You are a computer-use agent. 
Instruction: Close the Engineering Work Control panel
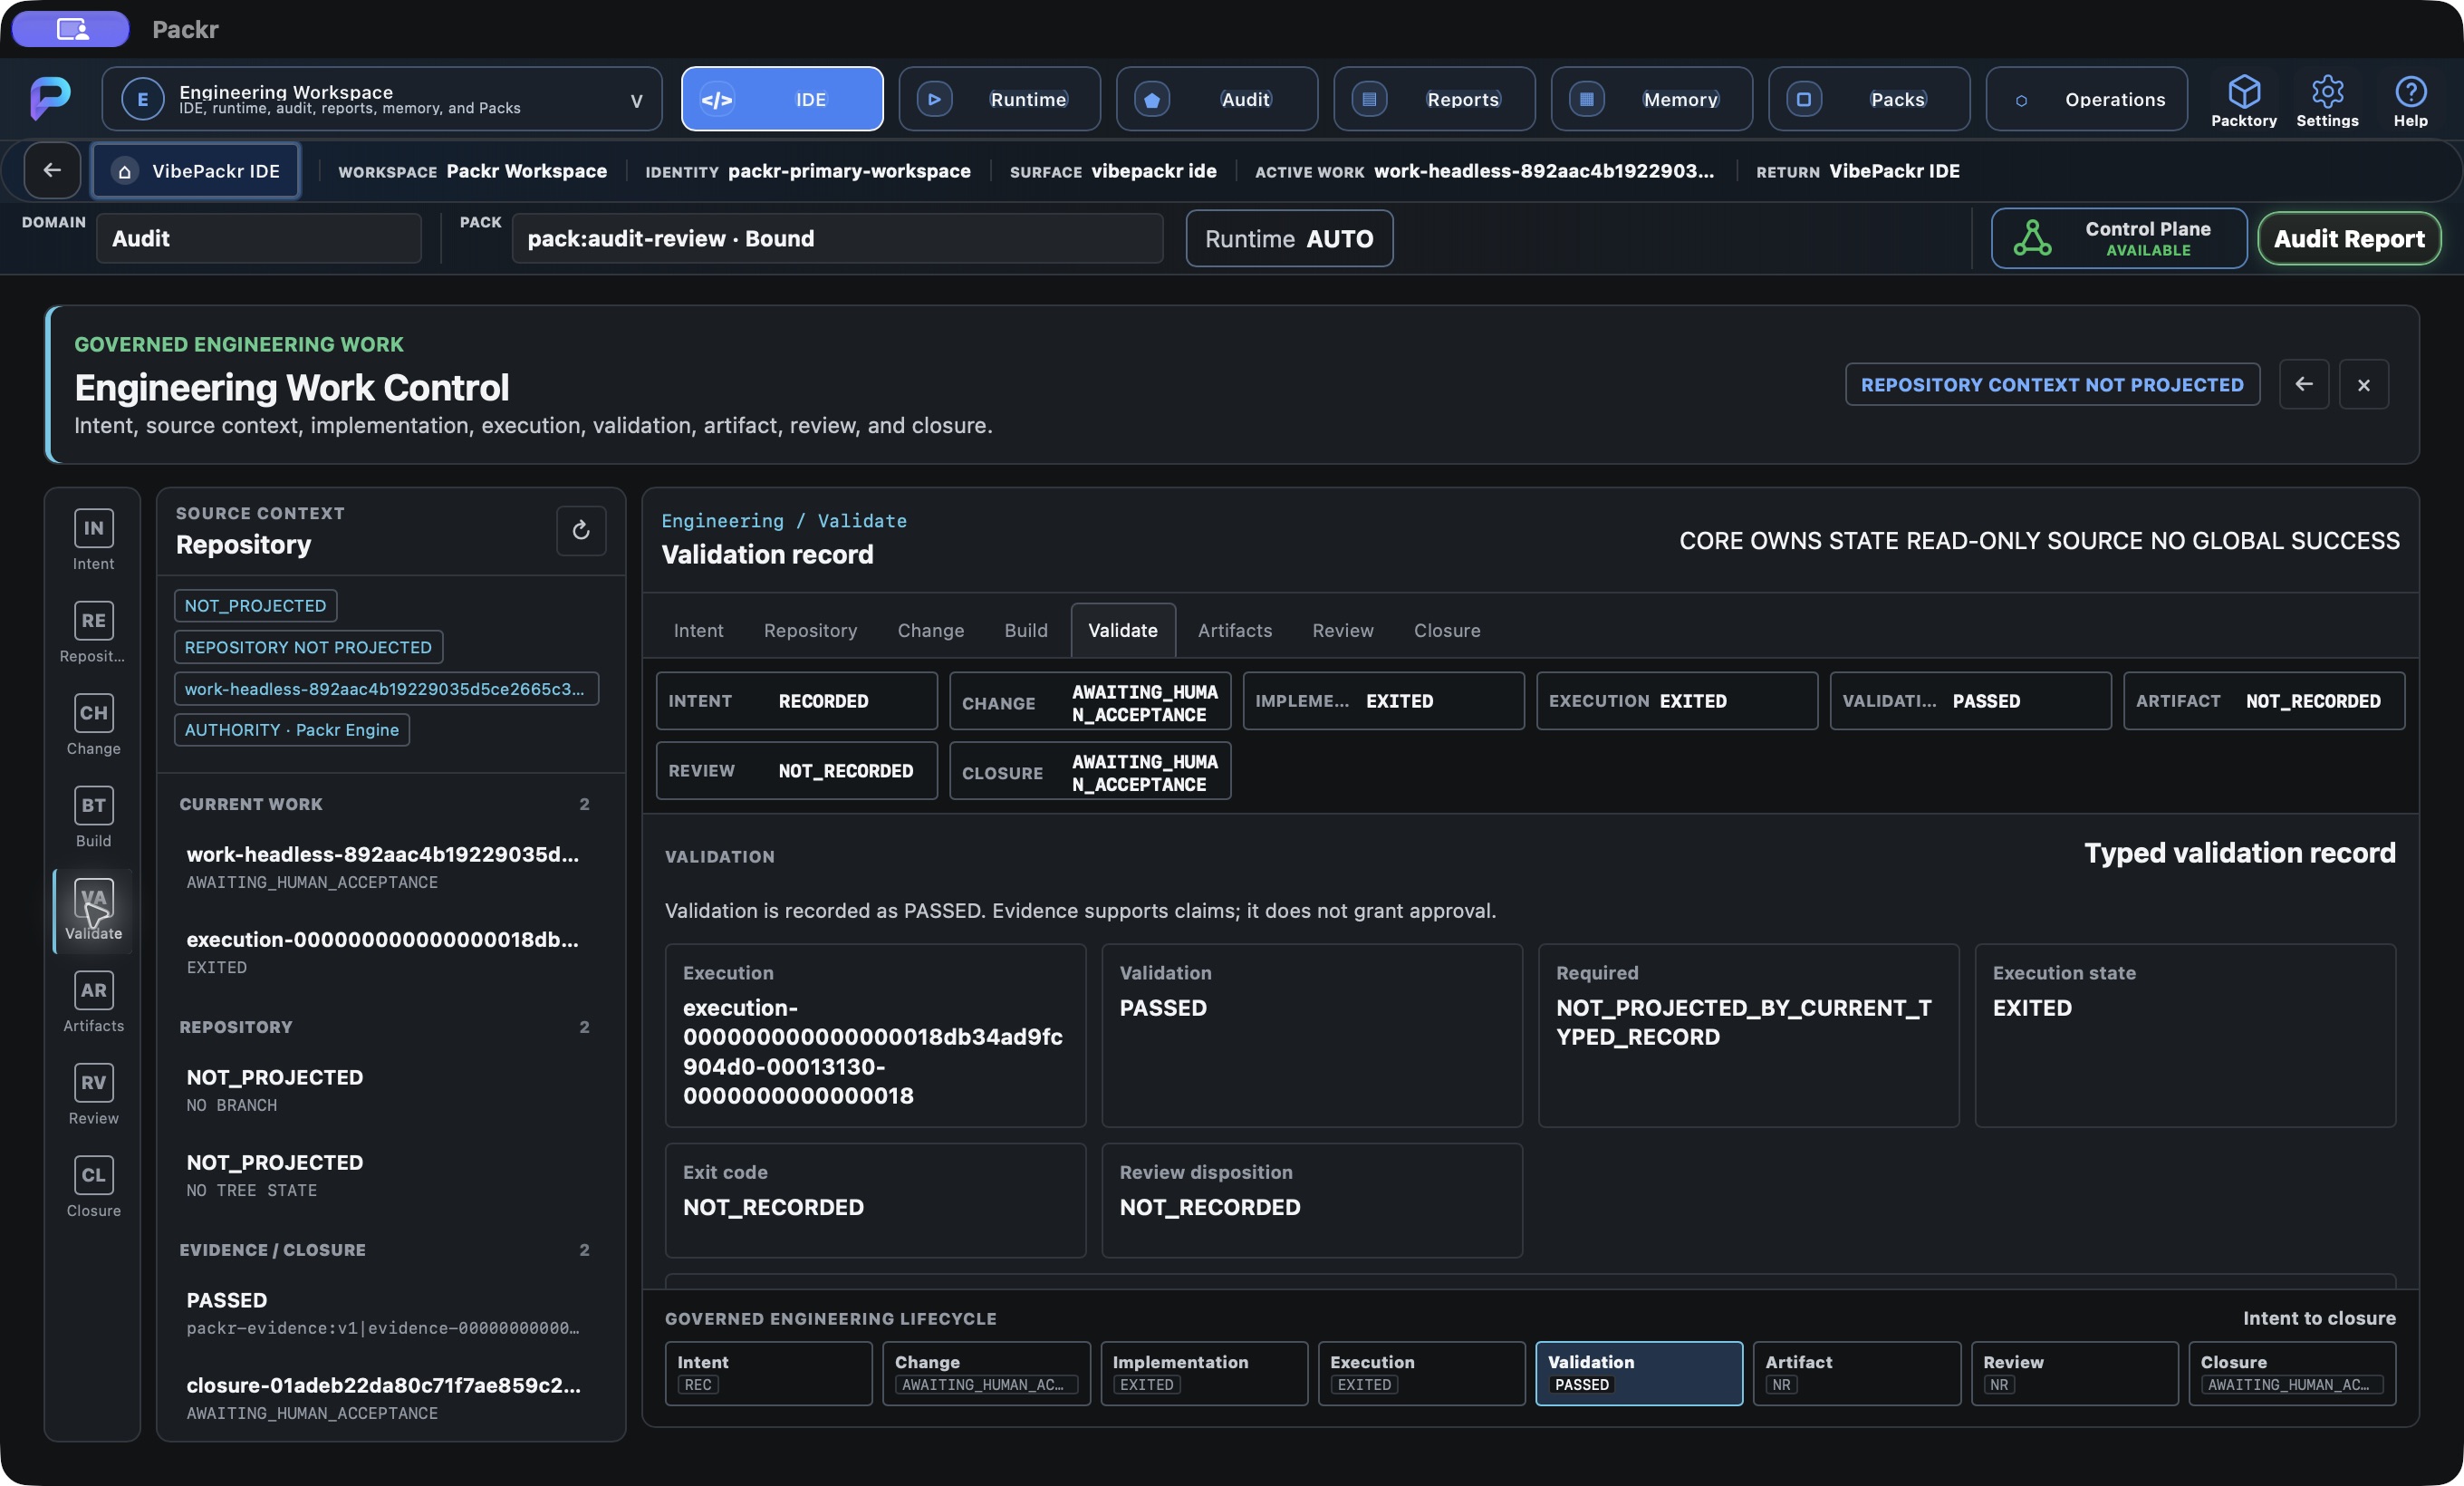[2363, 384]
